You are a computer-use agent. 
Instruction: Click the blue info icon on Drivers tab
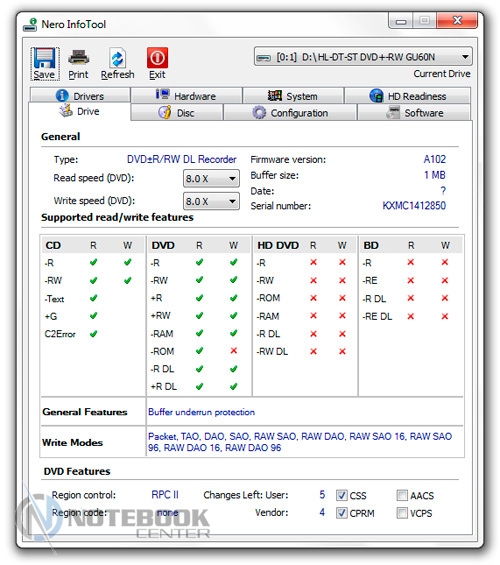[x=62, y=95]
